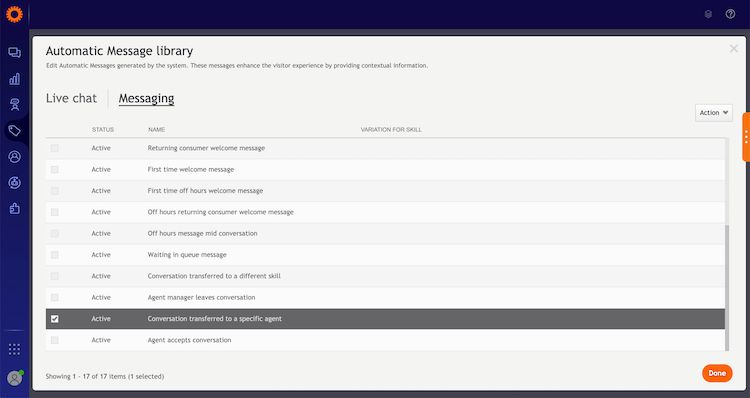Click the Done button
This screenshot has width=750, height=398.
pyautogui.click(x=717, y=373)
